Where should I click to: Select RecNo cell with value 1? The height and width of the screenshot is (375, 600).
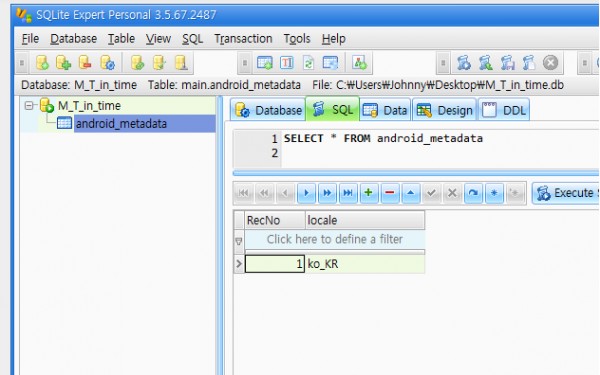point(275,264)
